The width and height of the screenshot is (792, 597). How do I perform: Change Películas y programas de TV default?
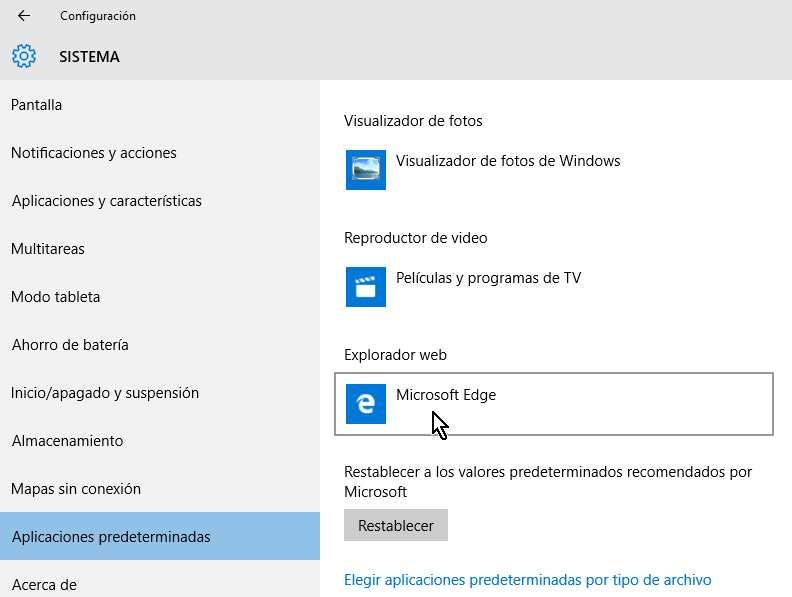(554, 287)
